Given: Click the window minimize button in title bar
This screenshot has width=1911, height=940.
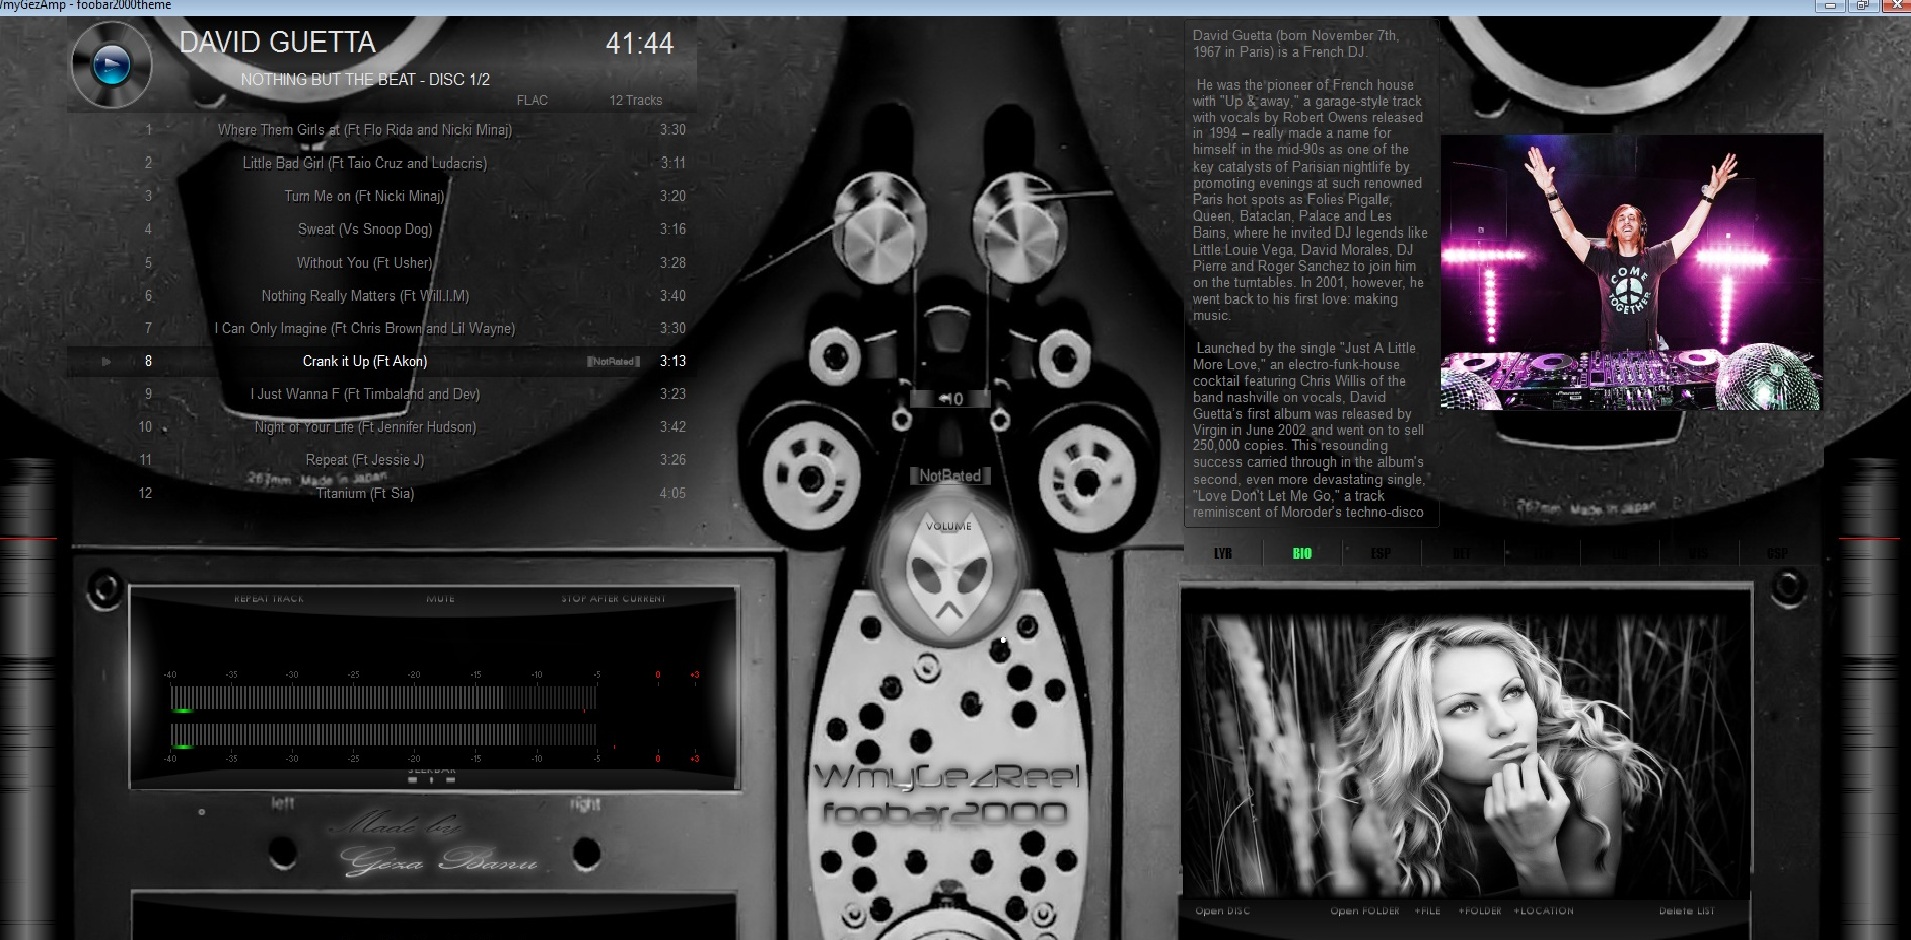Looking at the screenshot, I should 1830,6.
